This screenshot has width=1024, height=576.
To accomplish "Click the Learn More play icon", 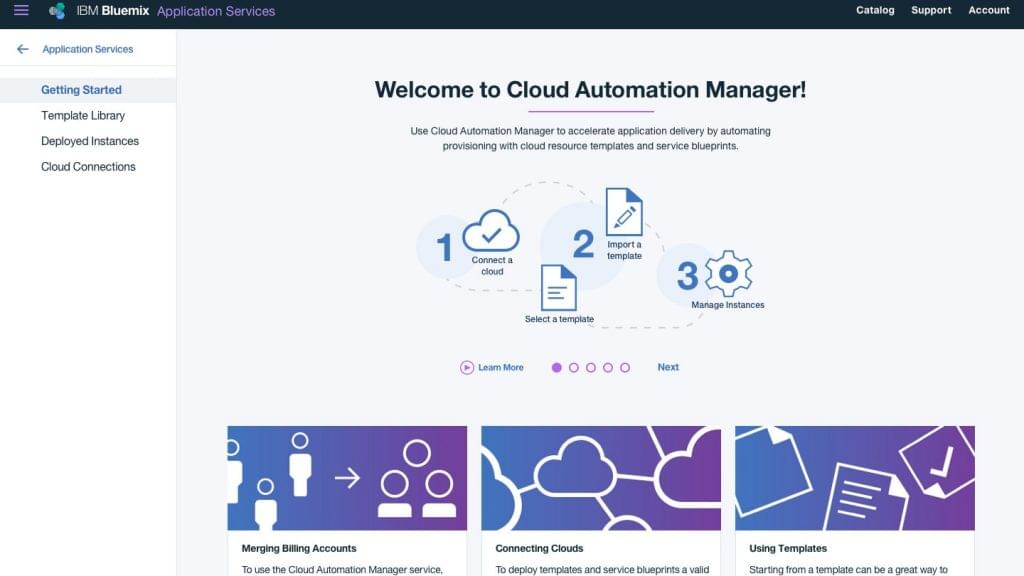I will (x=466, y=368).
